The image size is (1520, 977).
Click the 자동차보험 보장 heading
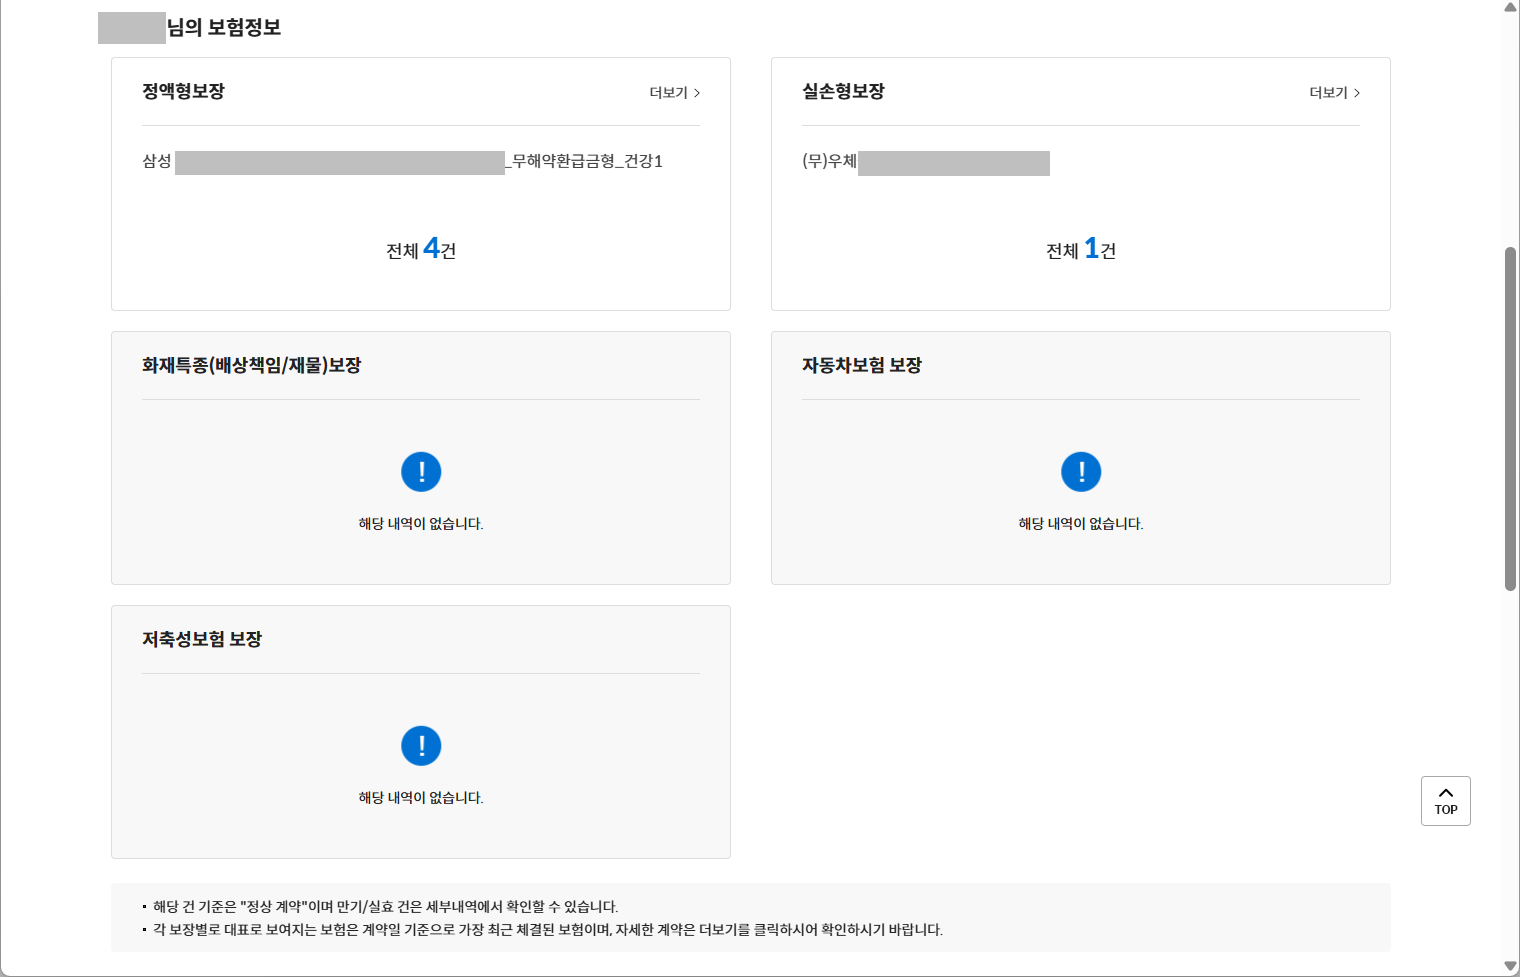coord(861,365)
